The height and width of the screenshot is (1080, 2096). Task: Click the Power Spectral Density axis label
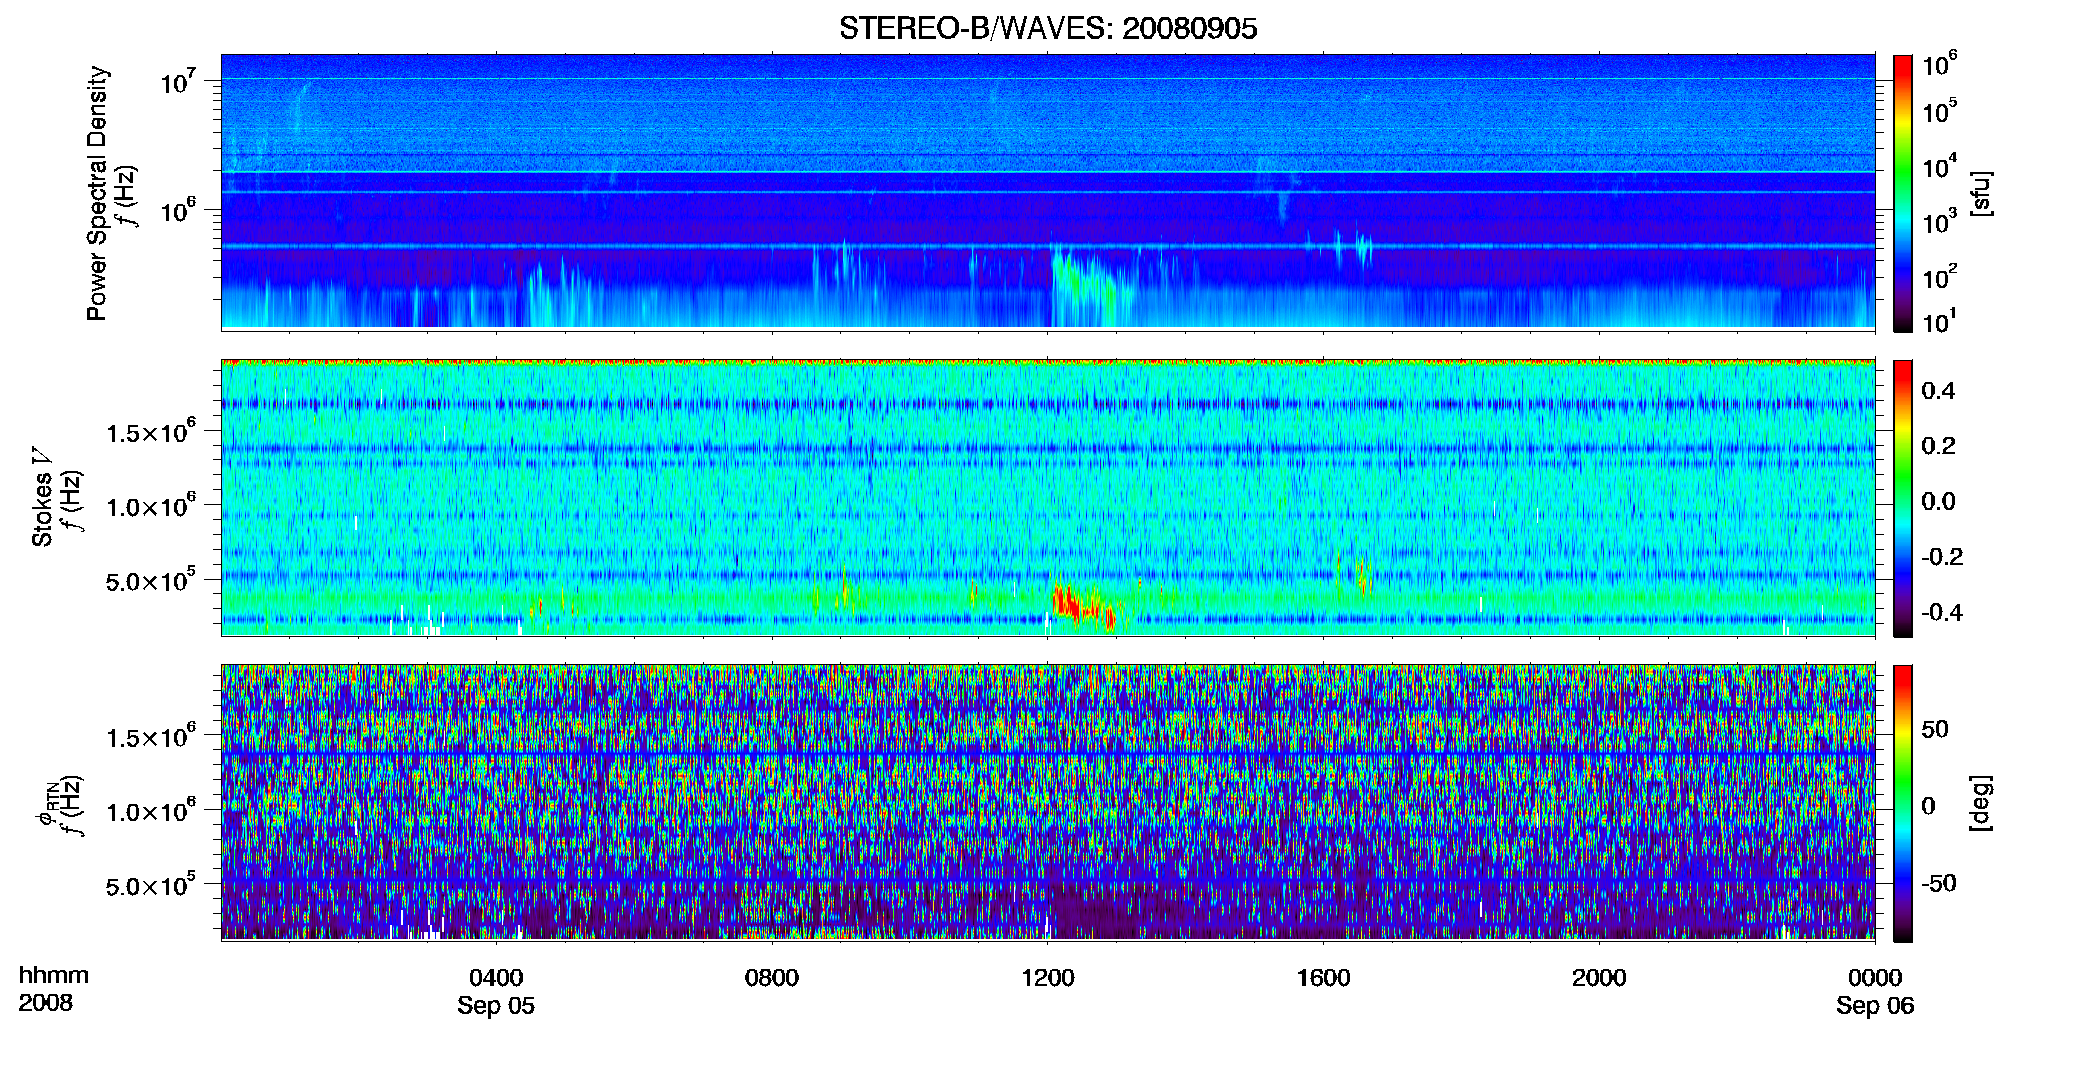tap(96, 193)
